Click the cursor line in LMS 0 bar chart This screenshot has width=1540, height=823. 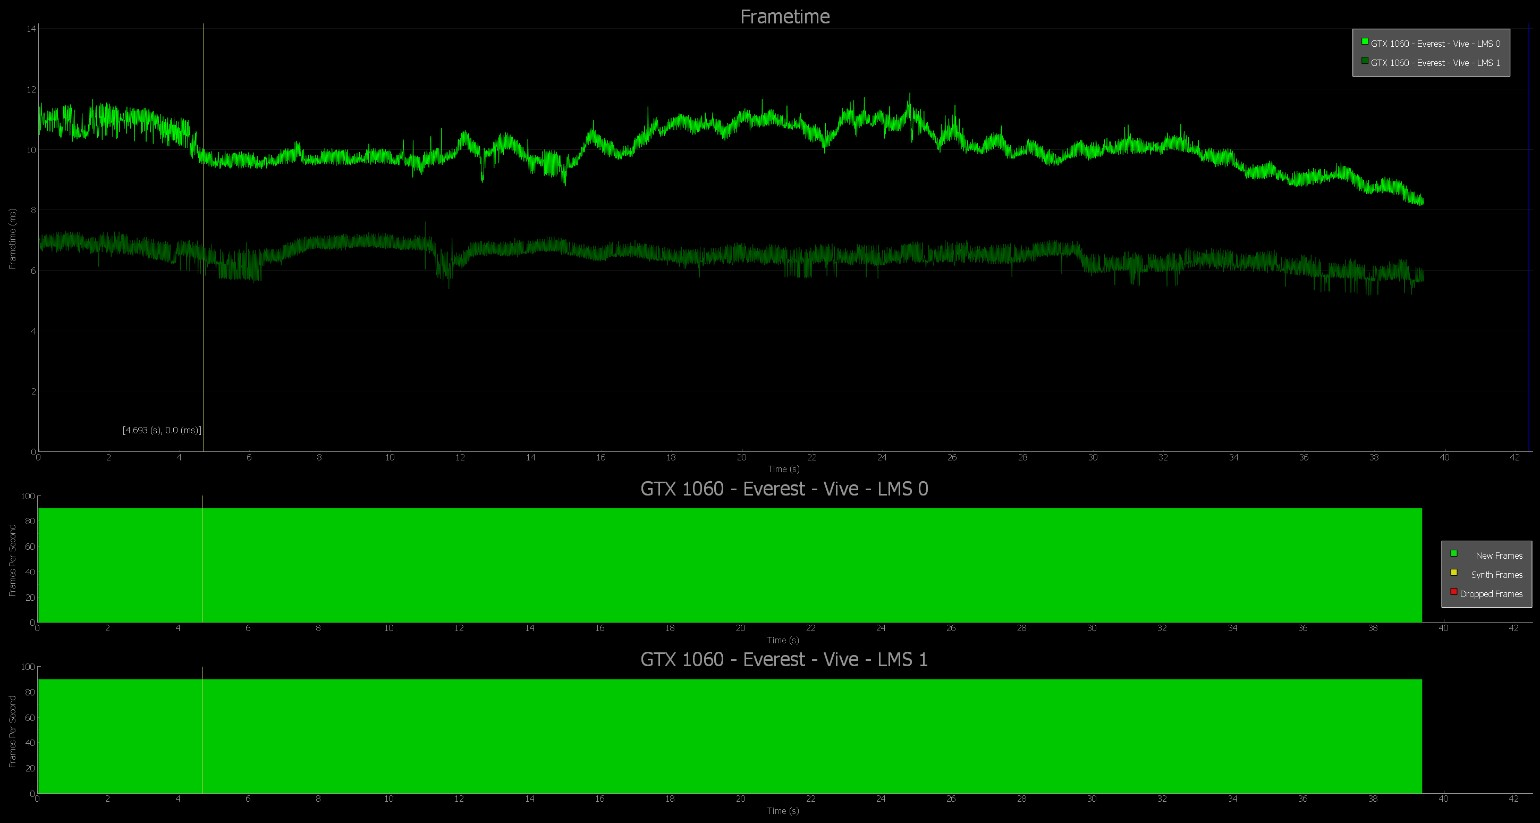[202, 560]
